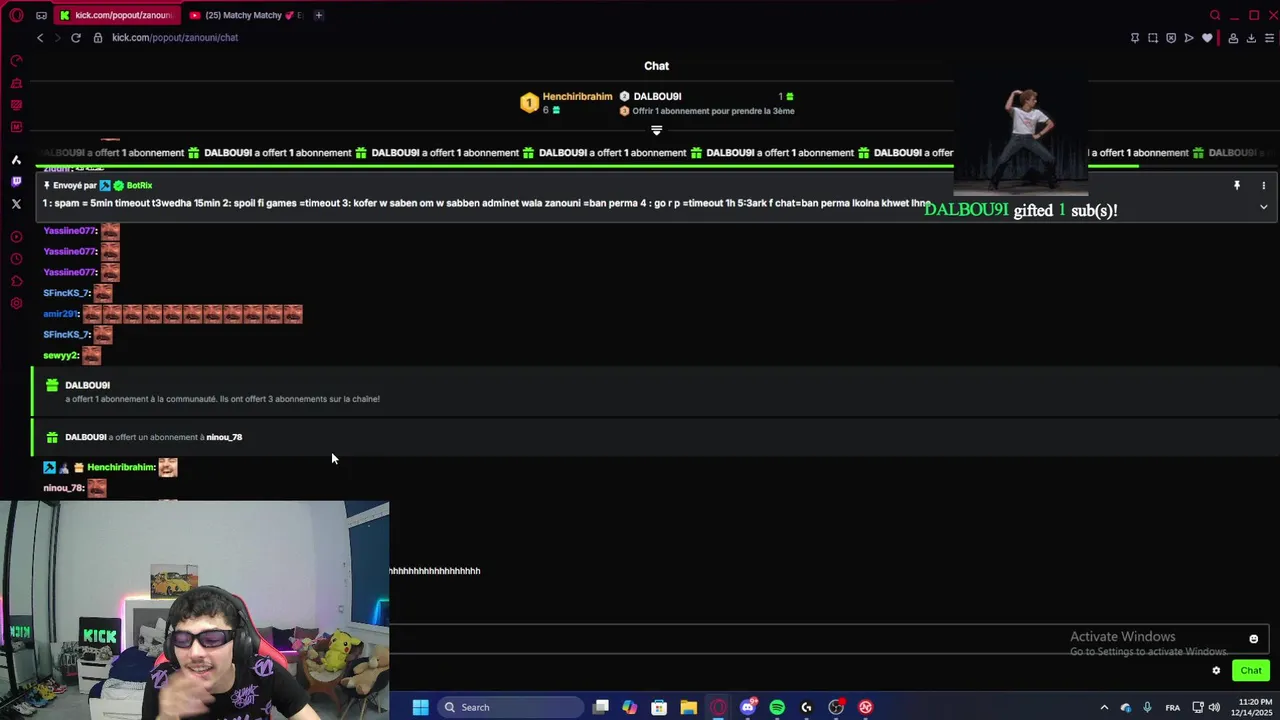Go back to previous page

[x=40, y=38]
